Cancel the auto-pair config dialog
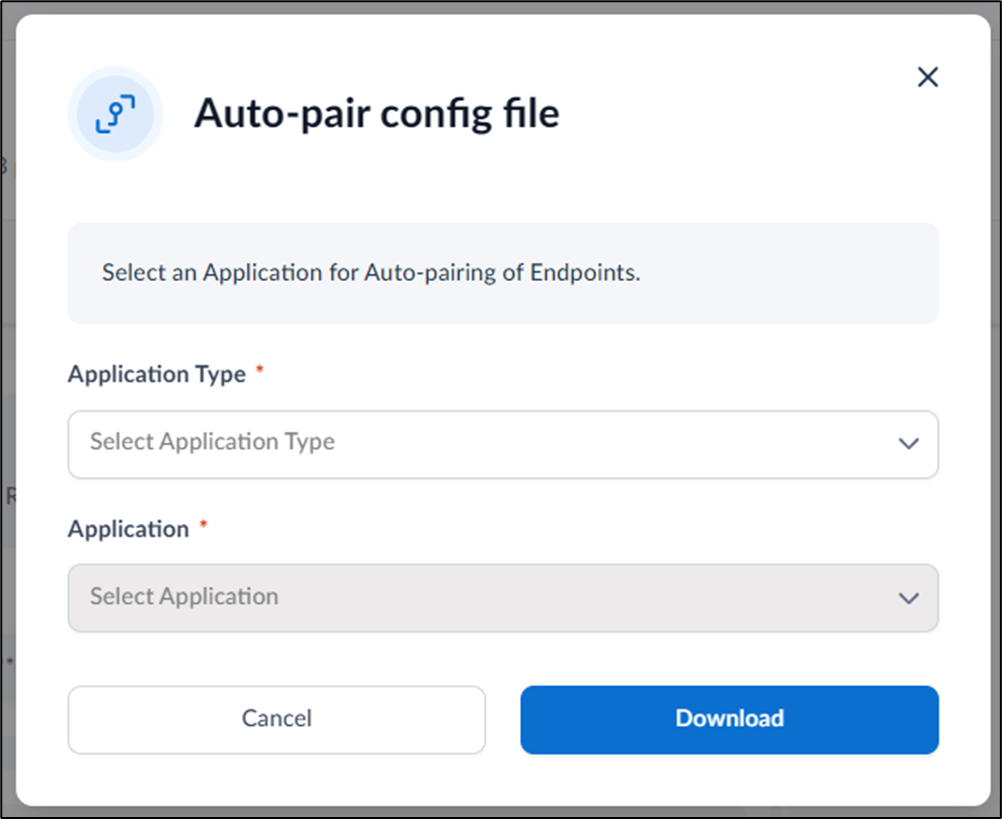 pyautogui.click(x=277, y=719)
